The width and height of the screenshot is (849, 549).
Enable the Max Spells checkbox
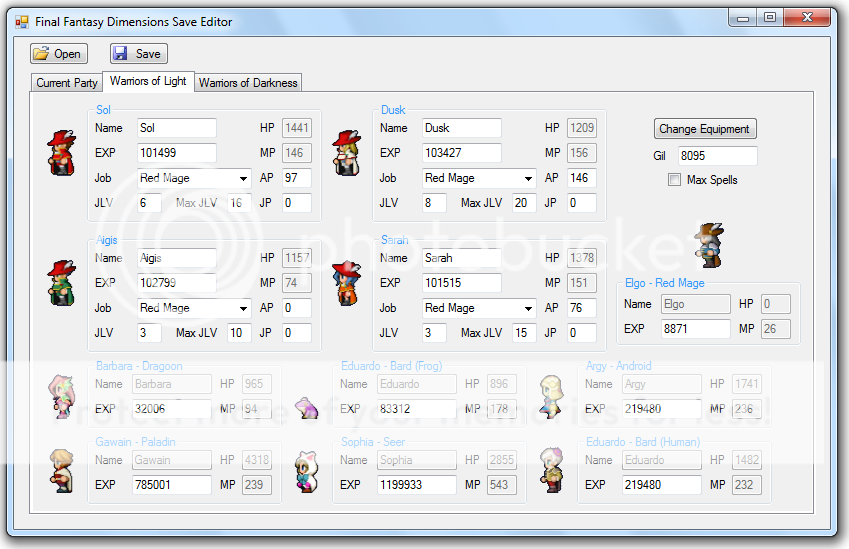tap(675, 180)
